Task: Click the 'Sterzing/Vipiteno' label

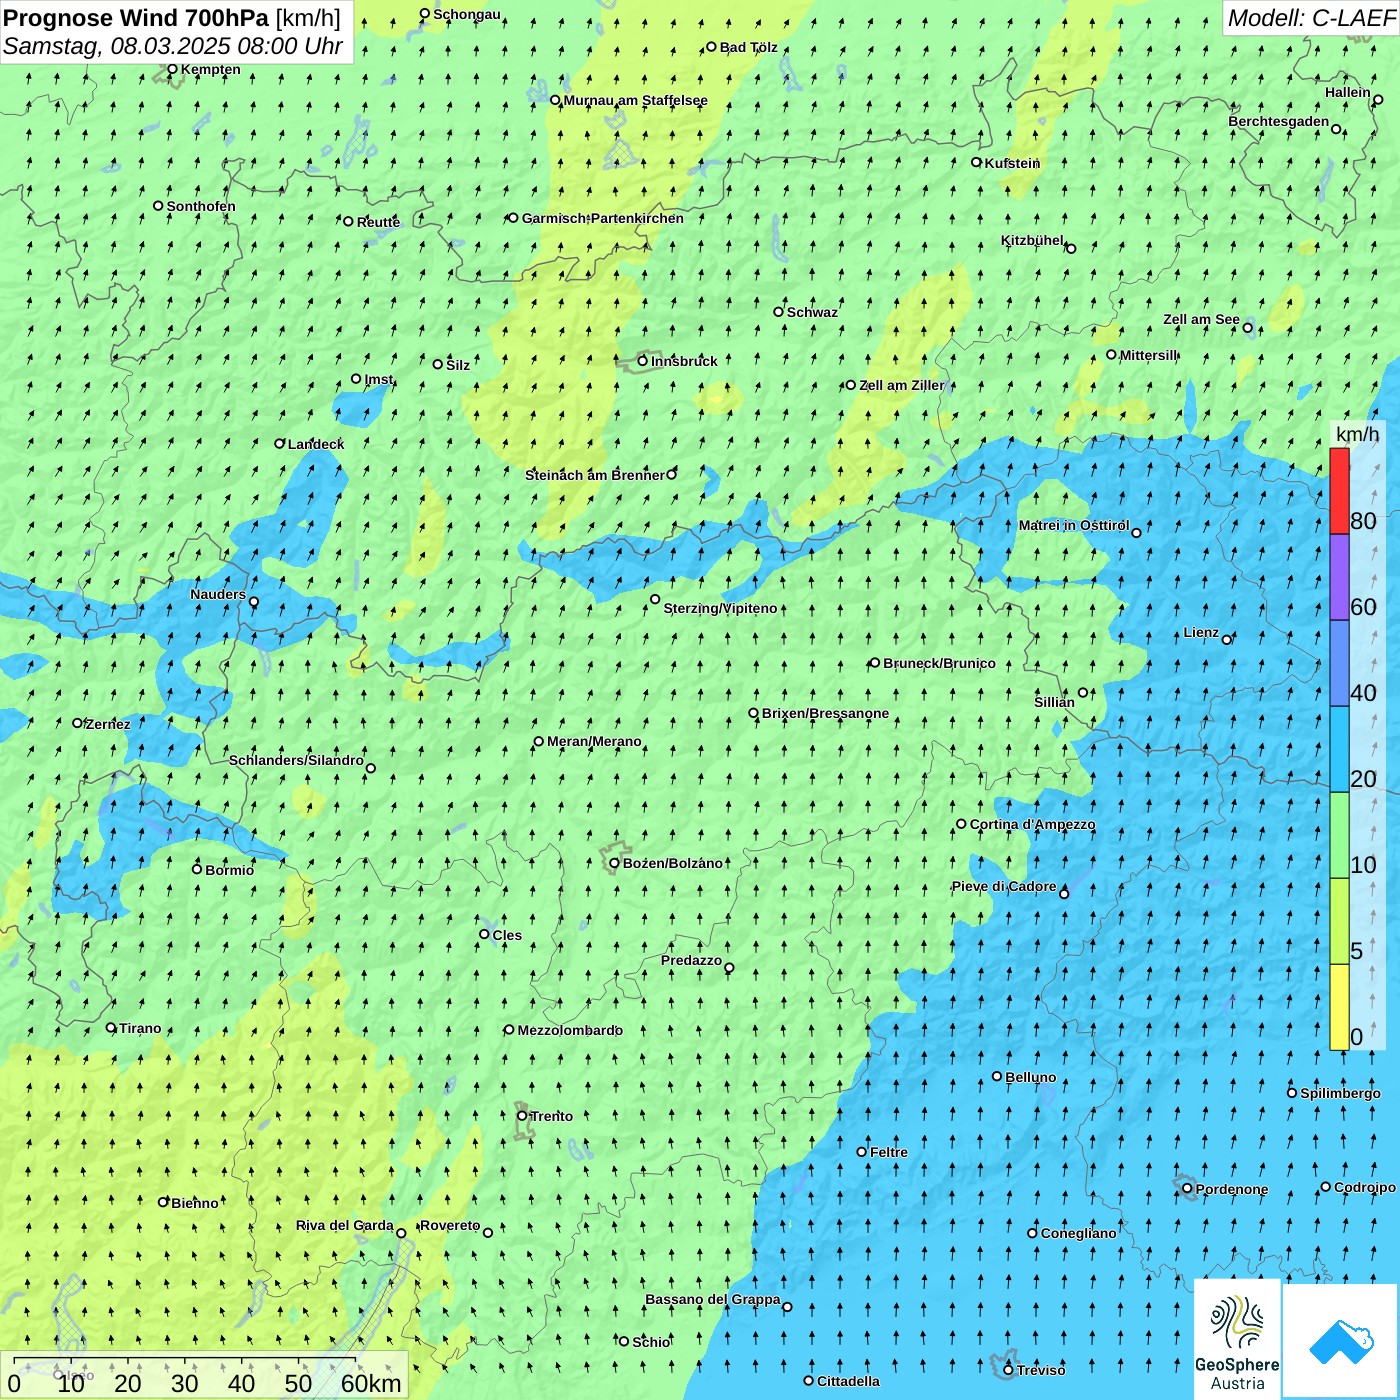Action: tap(720, 608)
